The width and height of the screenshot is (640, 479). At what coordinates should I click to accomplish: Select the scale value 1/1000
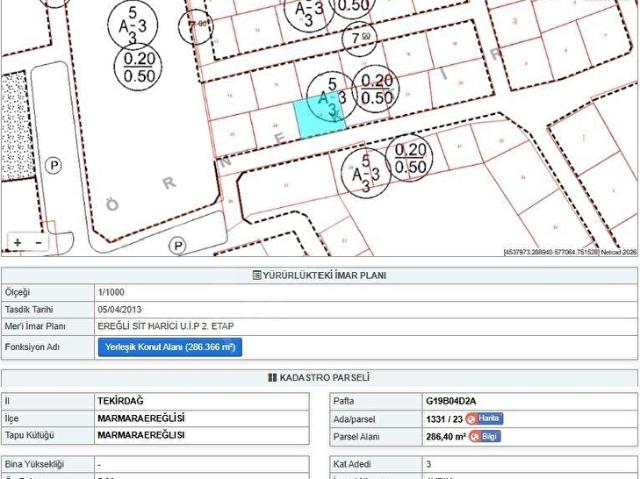(111, 292)
